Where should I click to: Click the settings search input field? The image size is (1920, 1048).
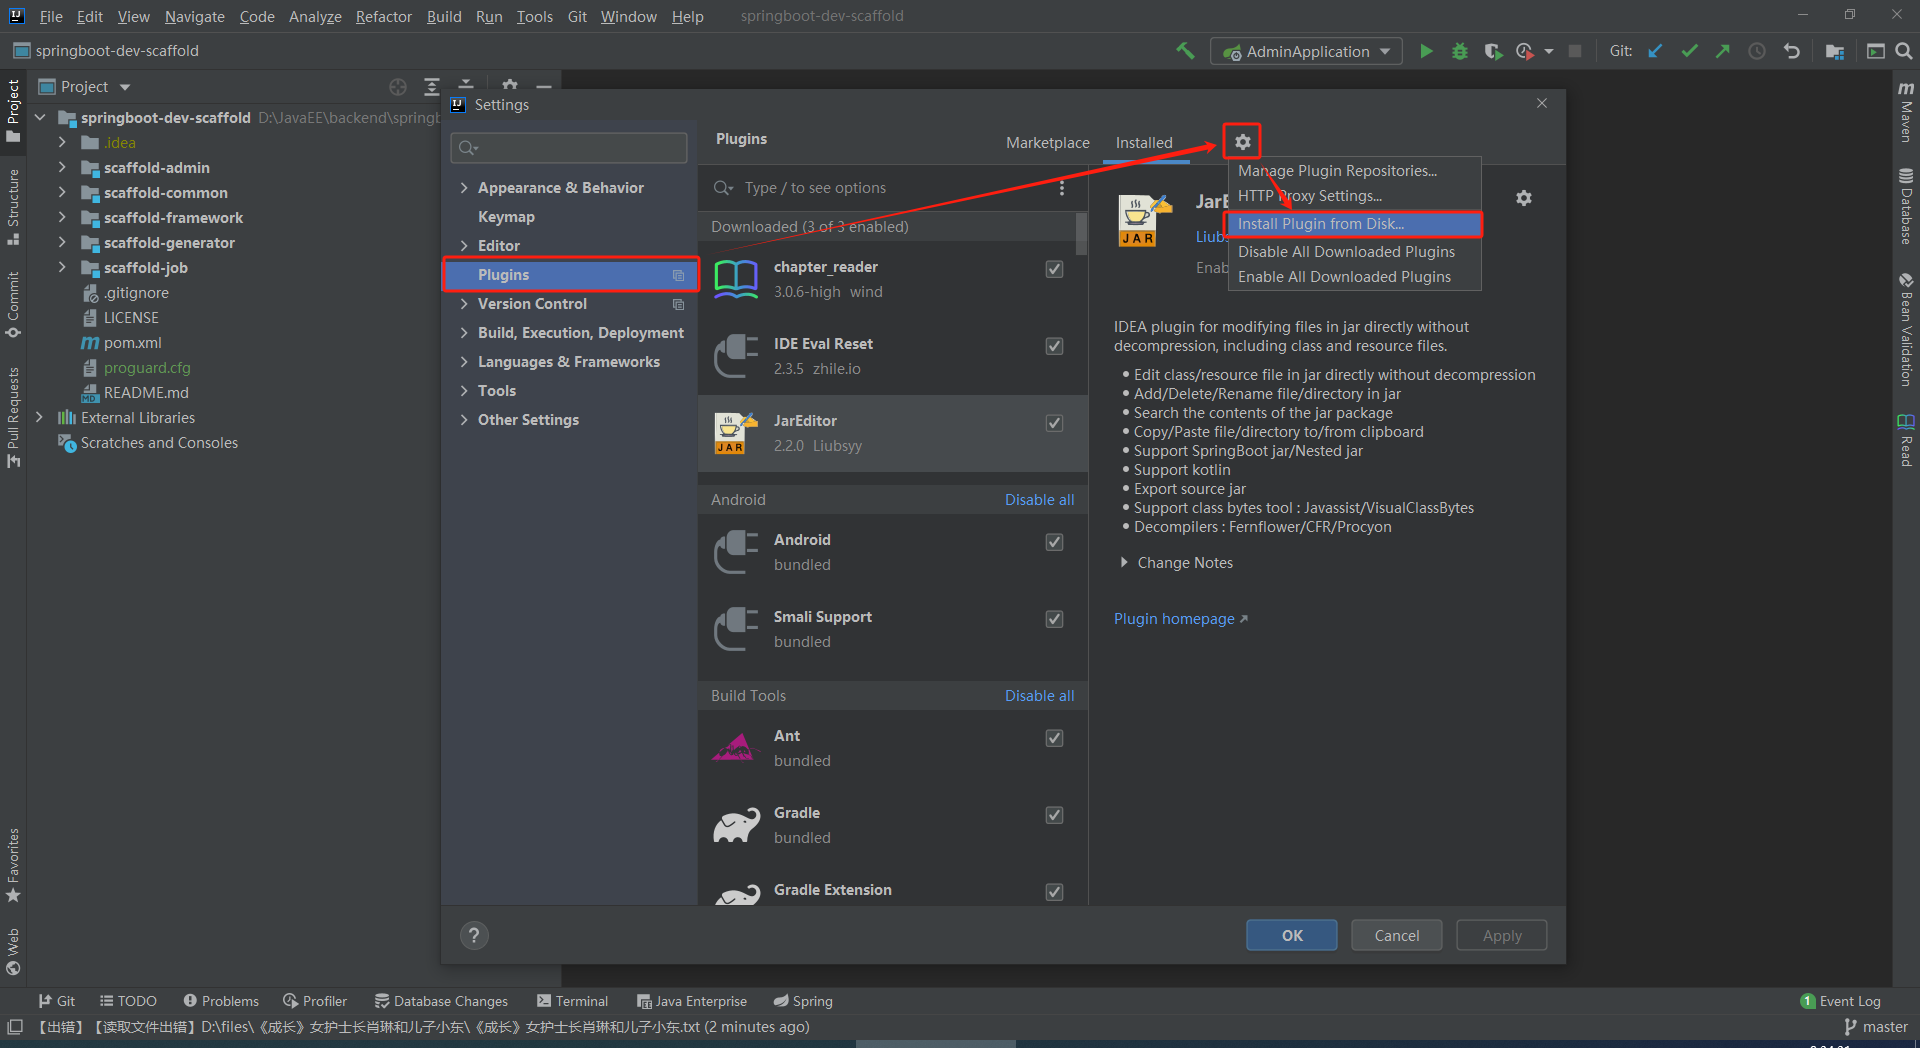570,148
